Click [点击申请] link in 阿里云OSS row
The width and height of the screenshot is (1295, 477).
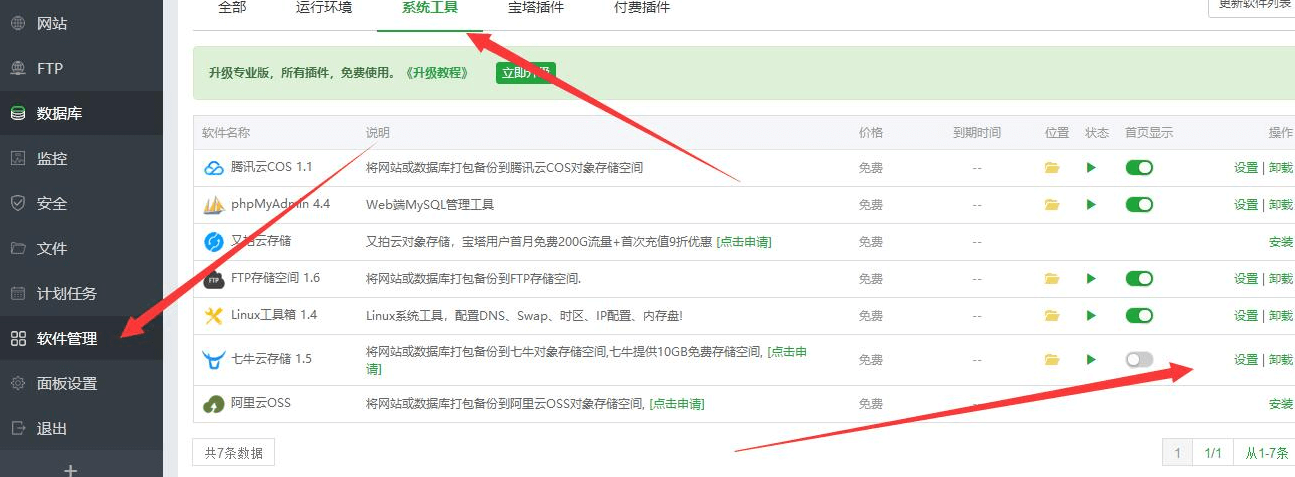pos(676,404)
